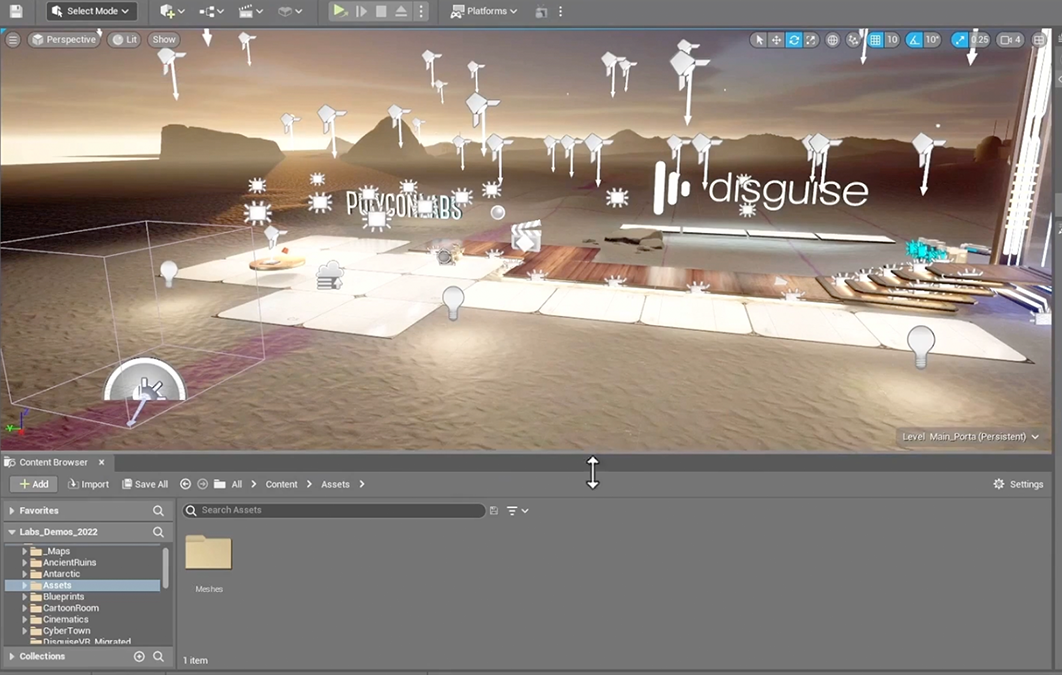Activate the Scale transform tool

tap(811, 40)
